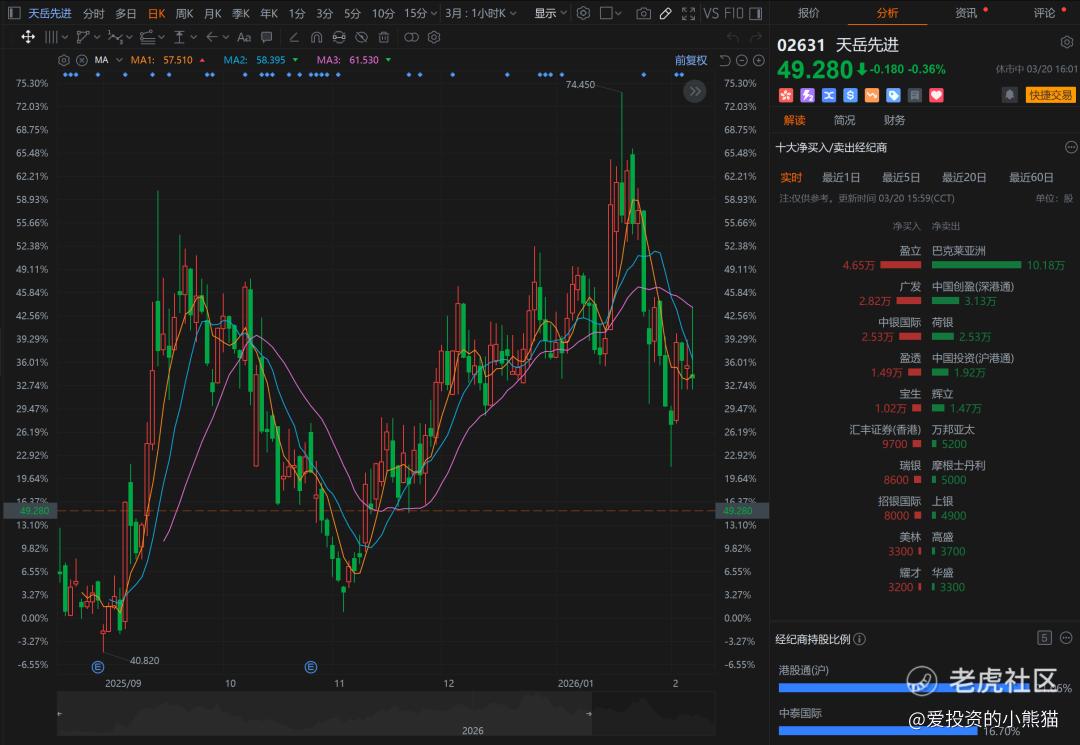Image resolution: width=1080 pixels, height=745 pixels.
Task: Switch to the 财务 tab
Action: (894, 120)
